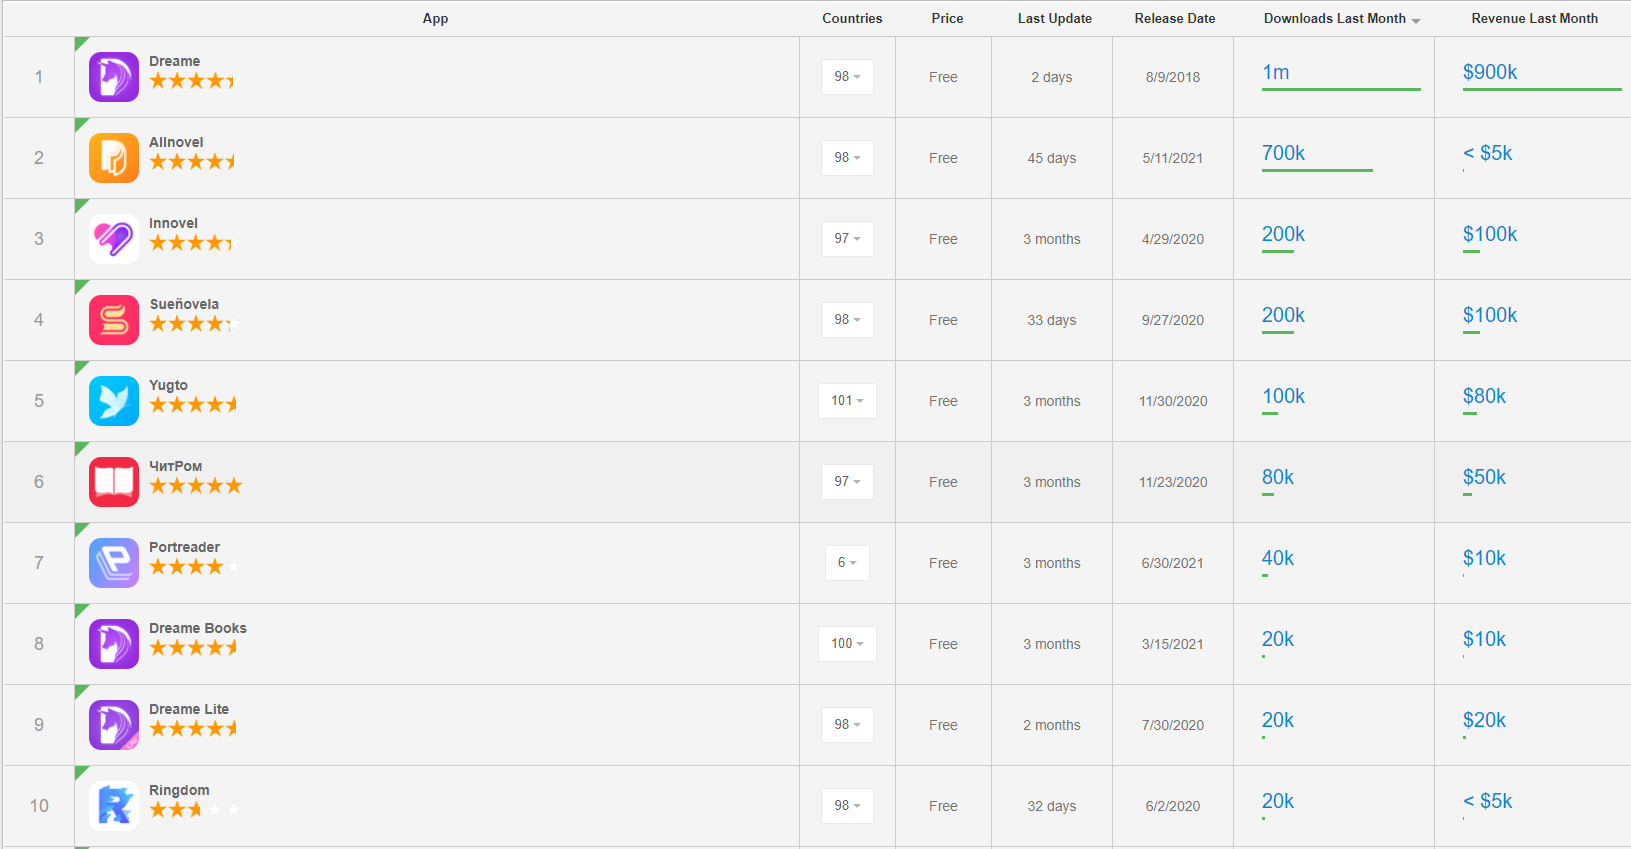
Task: Open the Portreader app icon
Action: click(113, 563)
